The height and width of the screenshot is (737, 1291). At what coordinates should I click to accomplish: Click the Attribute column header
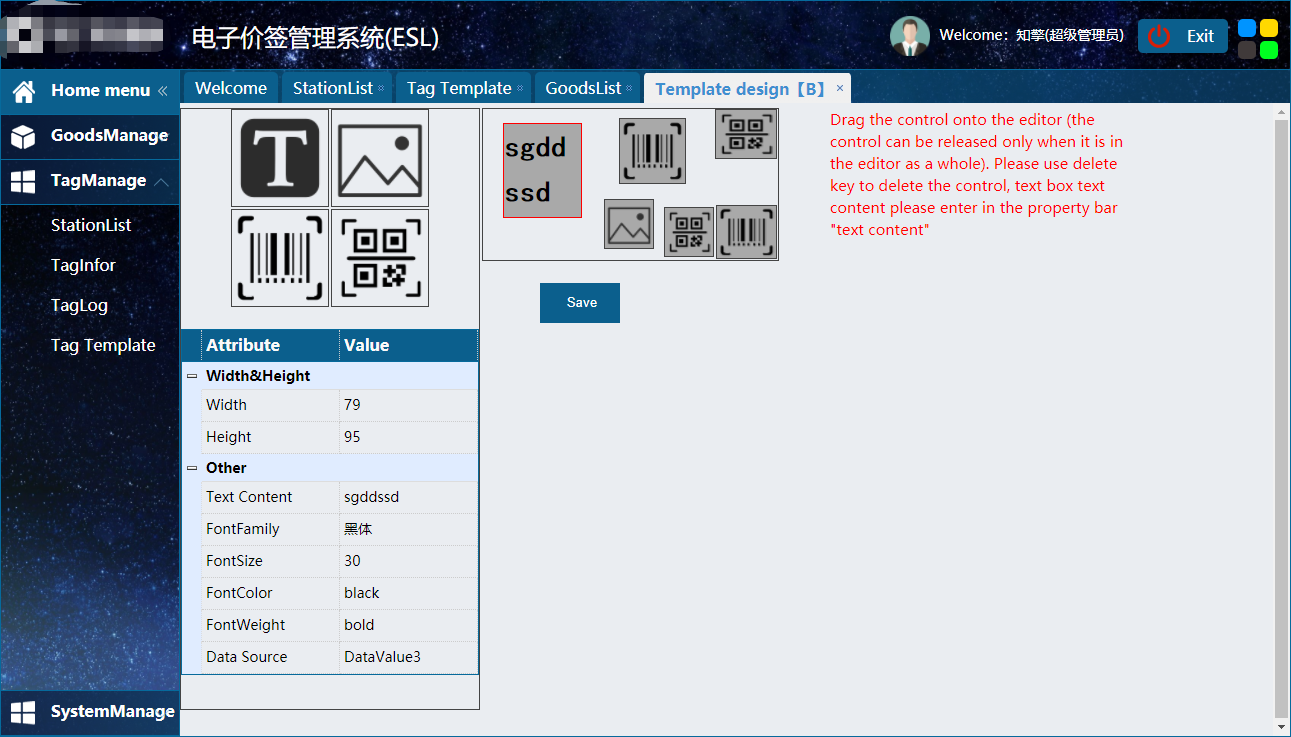pyautogui.click(x=270, y=345)
